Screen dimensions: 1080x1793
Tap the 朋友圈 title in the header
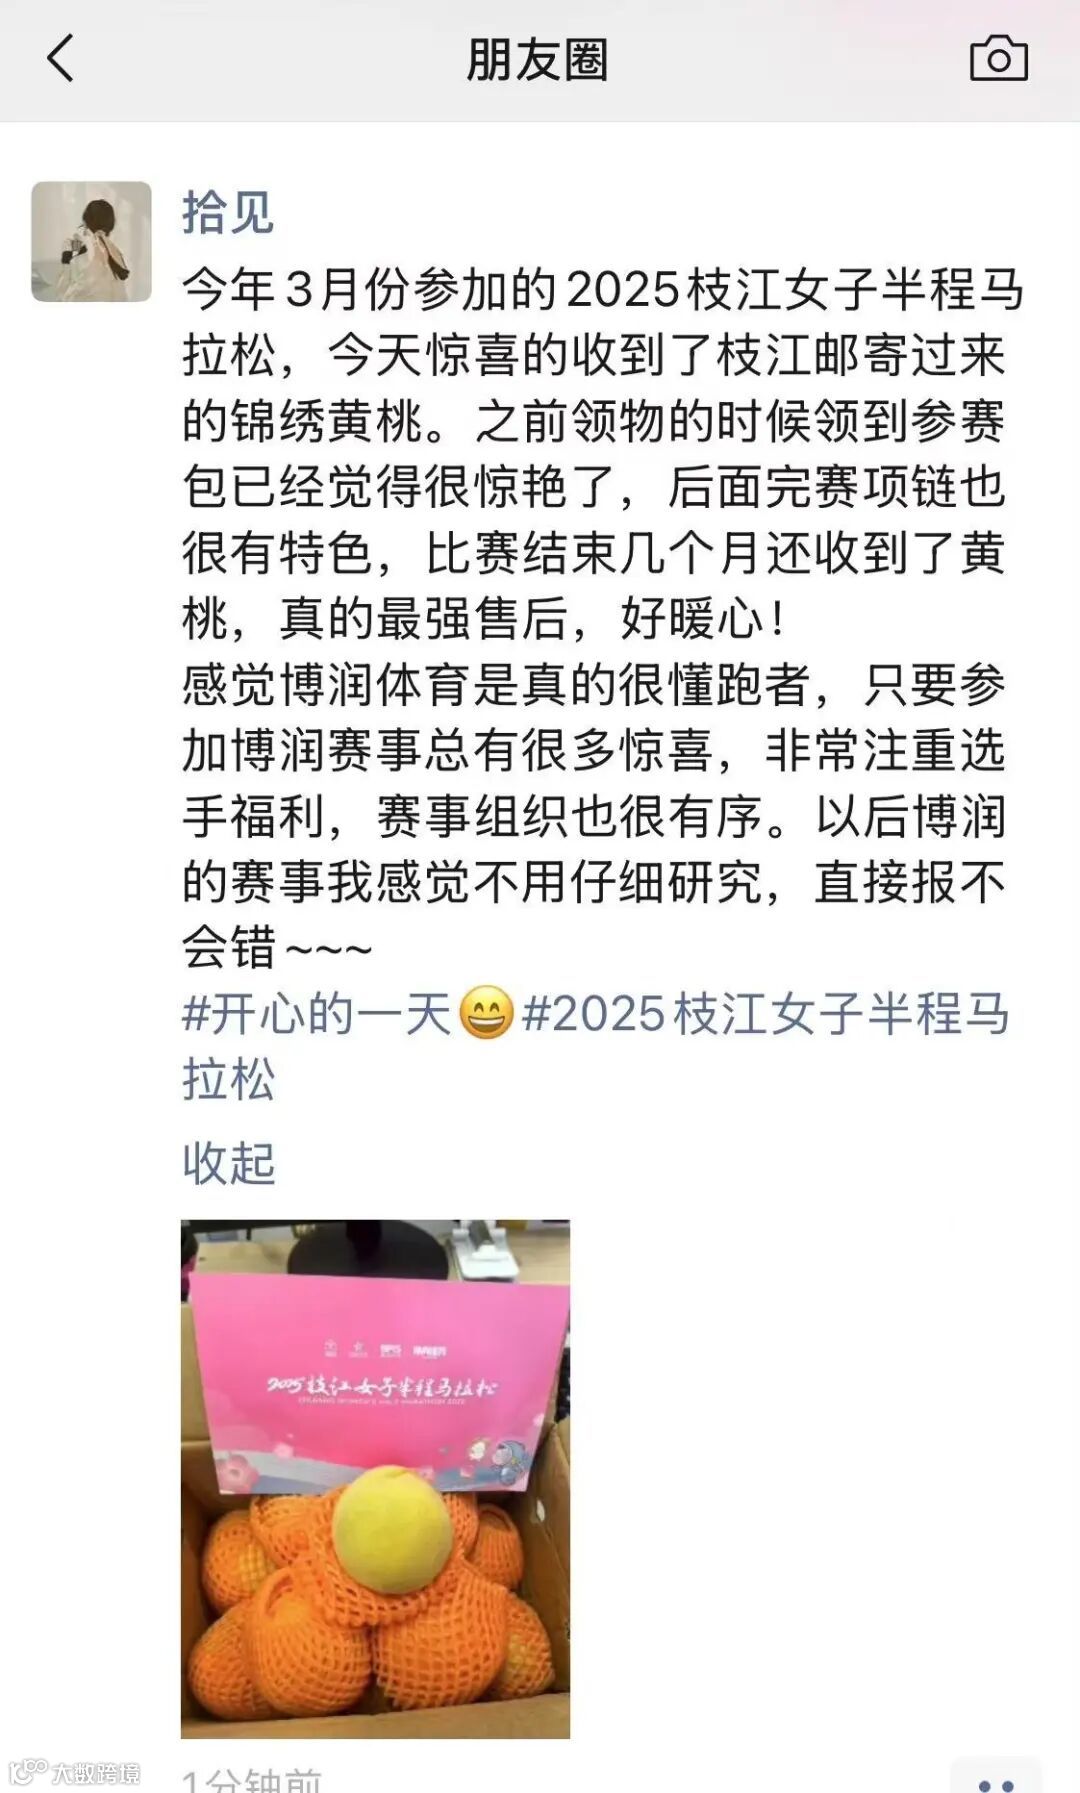click(x=537, y=59)
